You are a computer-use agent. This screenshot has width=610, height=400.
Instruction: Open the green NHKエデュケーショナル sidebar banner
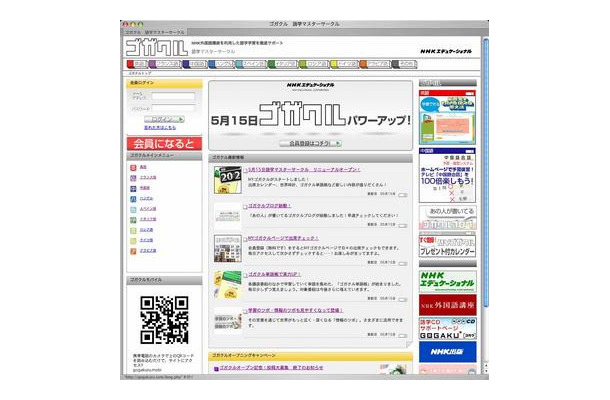coord(447,281)
